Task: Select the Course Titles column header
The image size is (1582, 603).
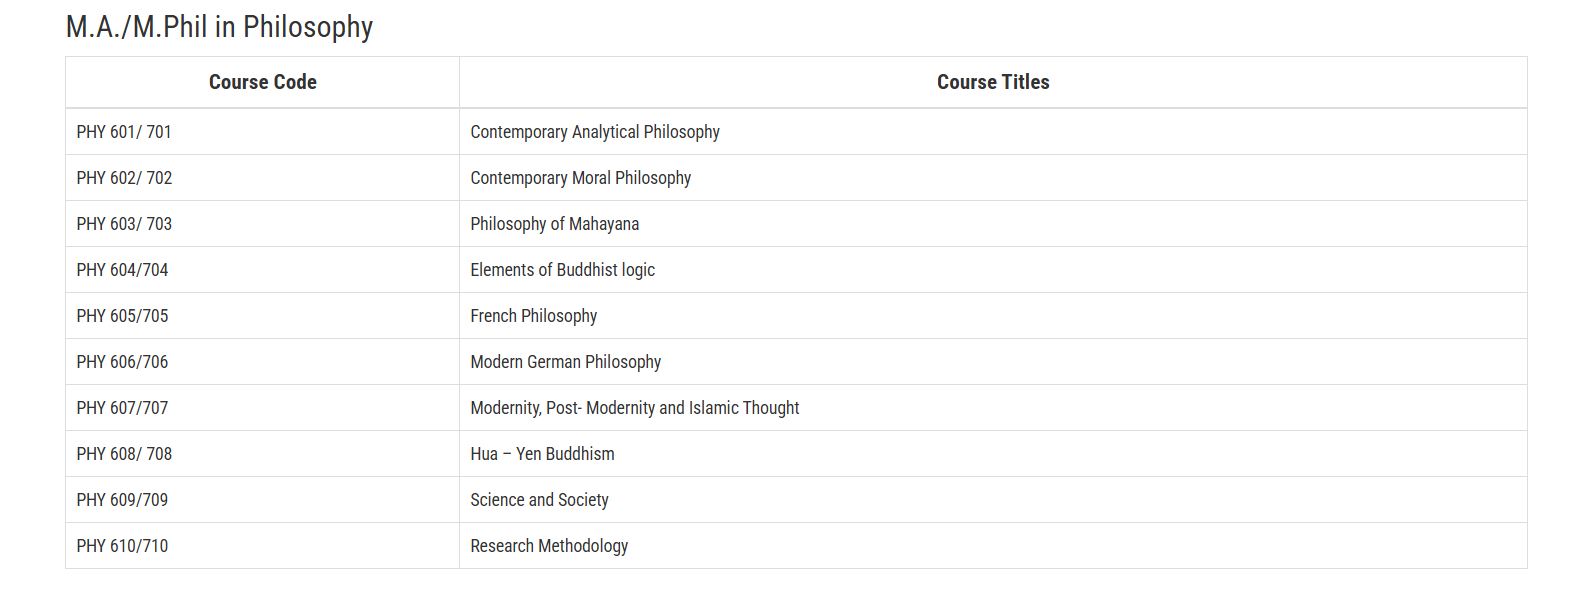Action: tap(992, 82)
